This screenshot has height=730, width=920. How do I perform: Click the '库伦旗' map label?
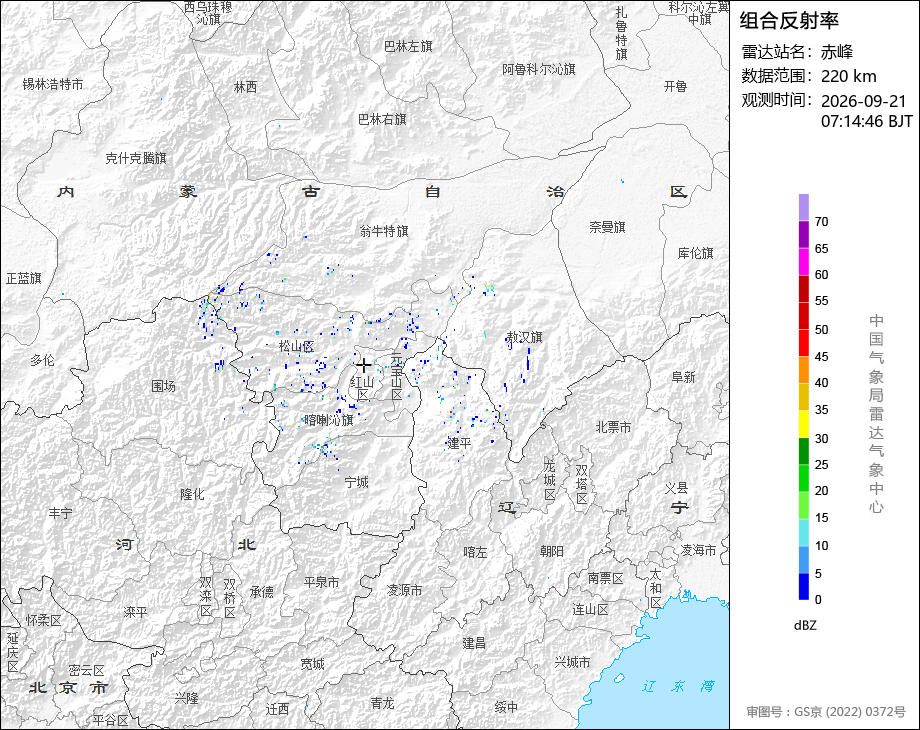695,253
